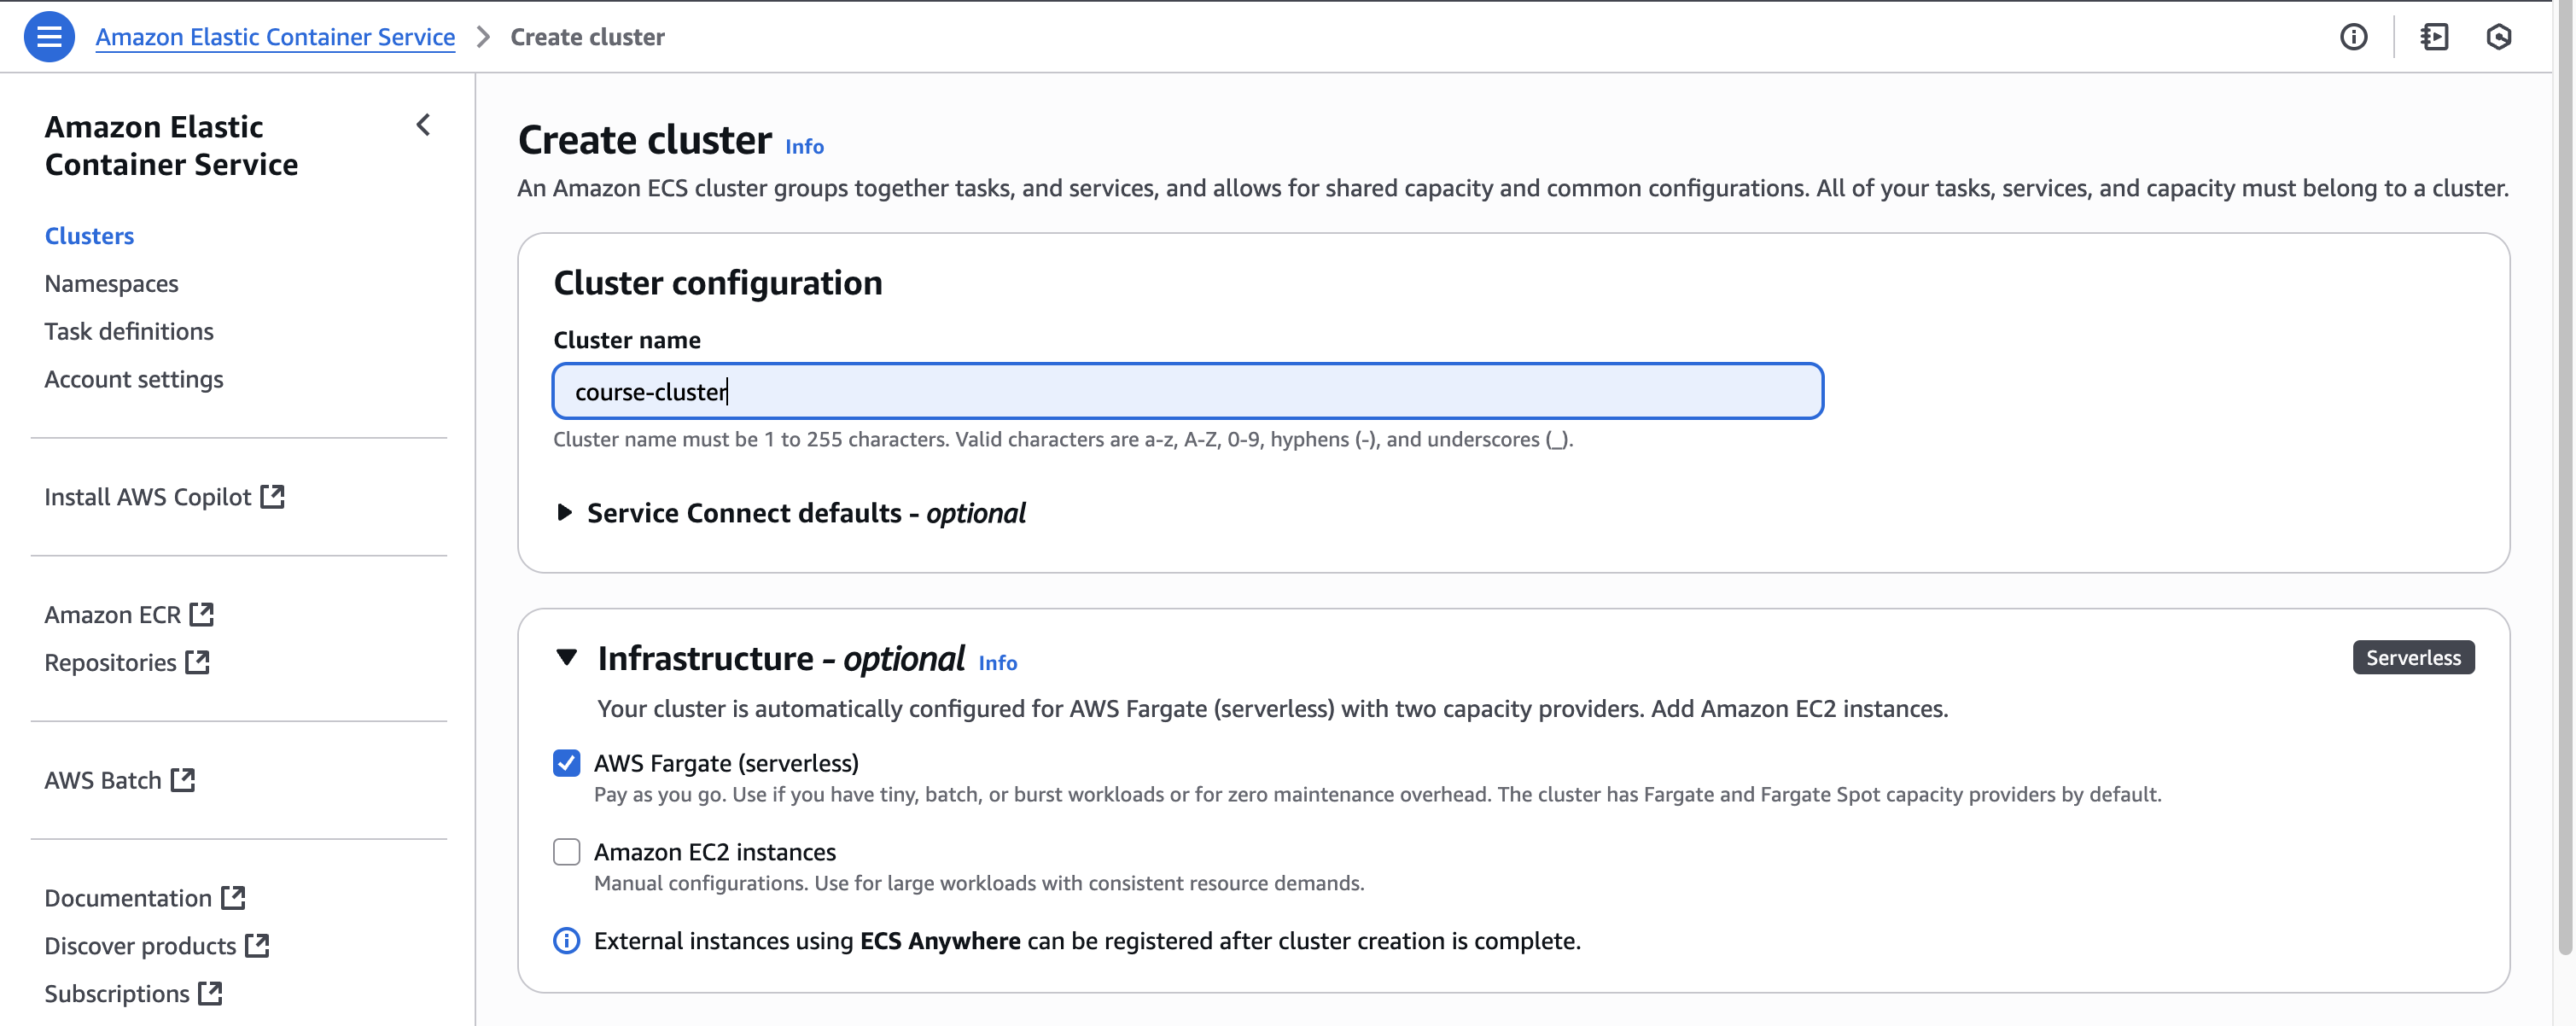The height and width of the screenshot is (1026, 2576).
Task: Click the Amazon EC2 instances label
Action: click(x=715, y=852)
